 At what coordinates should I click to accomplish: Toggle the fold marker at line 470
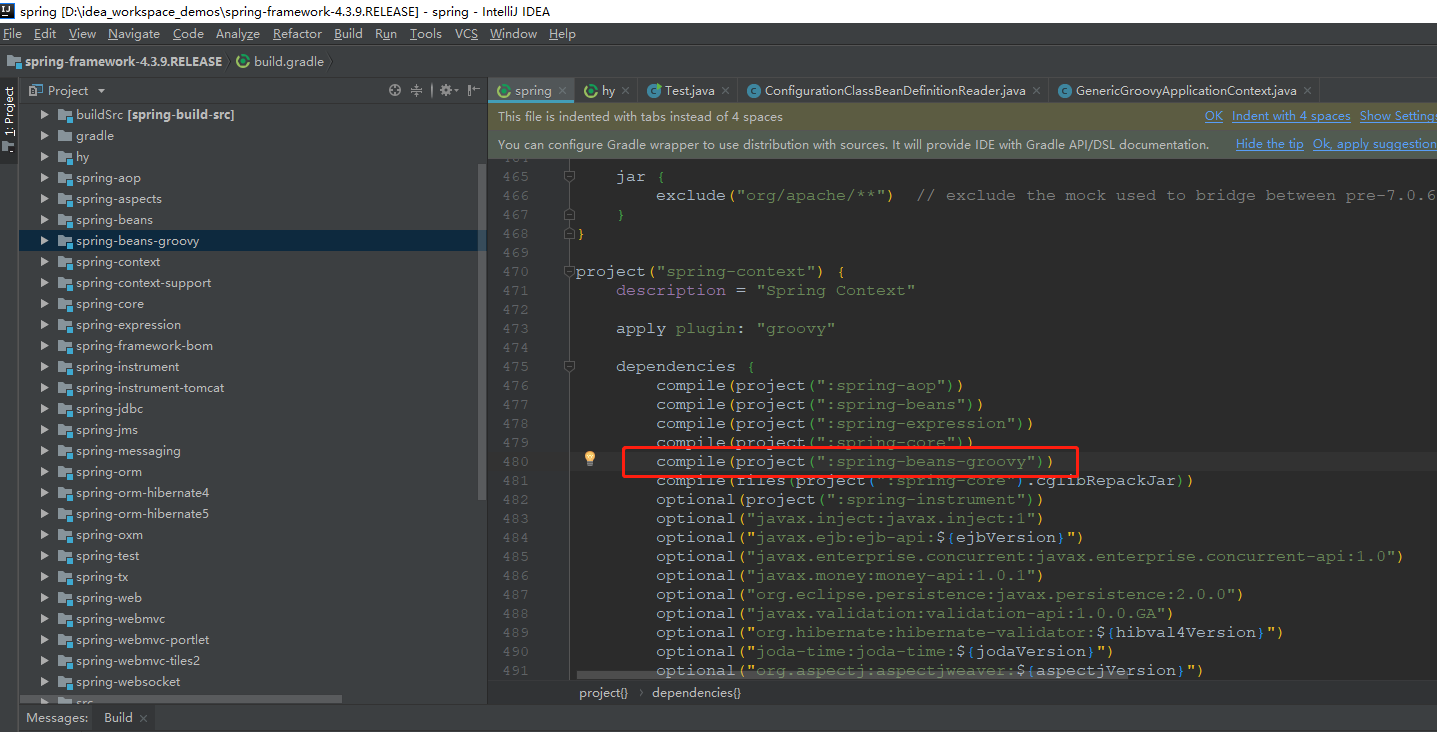point(569,271)
